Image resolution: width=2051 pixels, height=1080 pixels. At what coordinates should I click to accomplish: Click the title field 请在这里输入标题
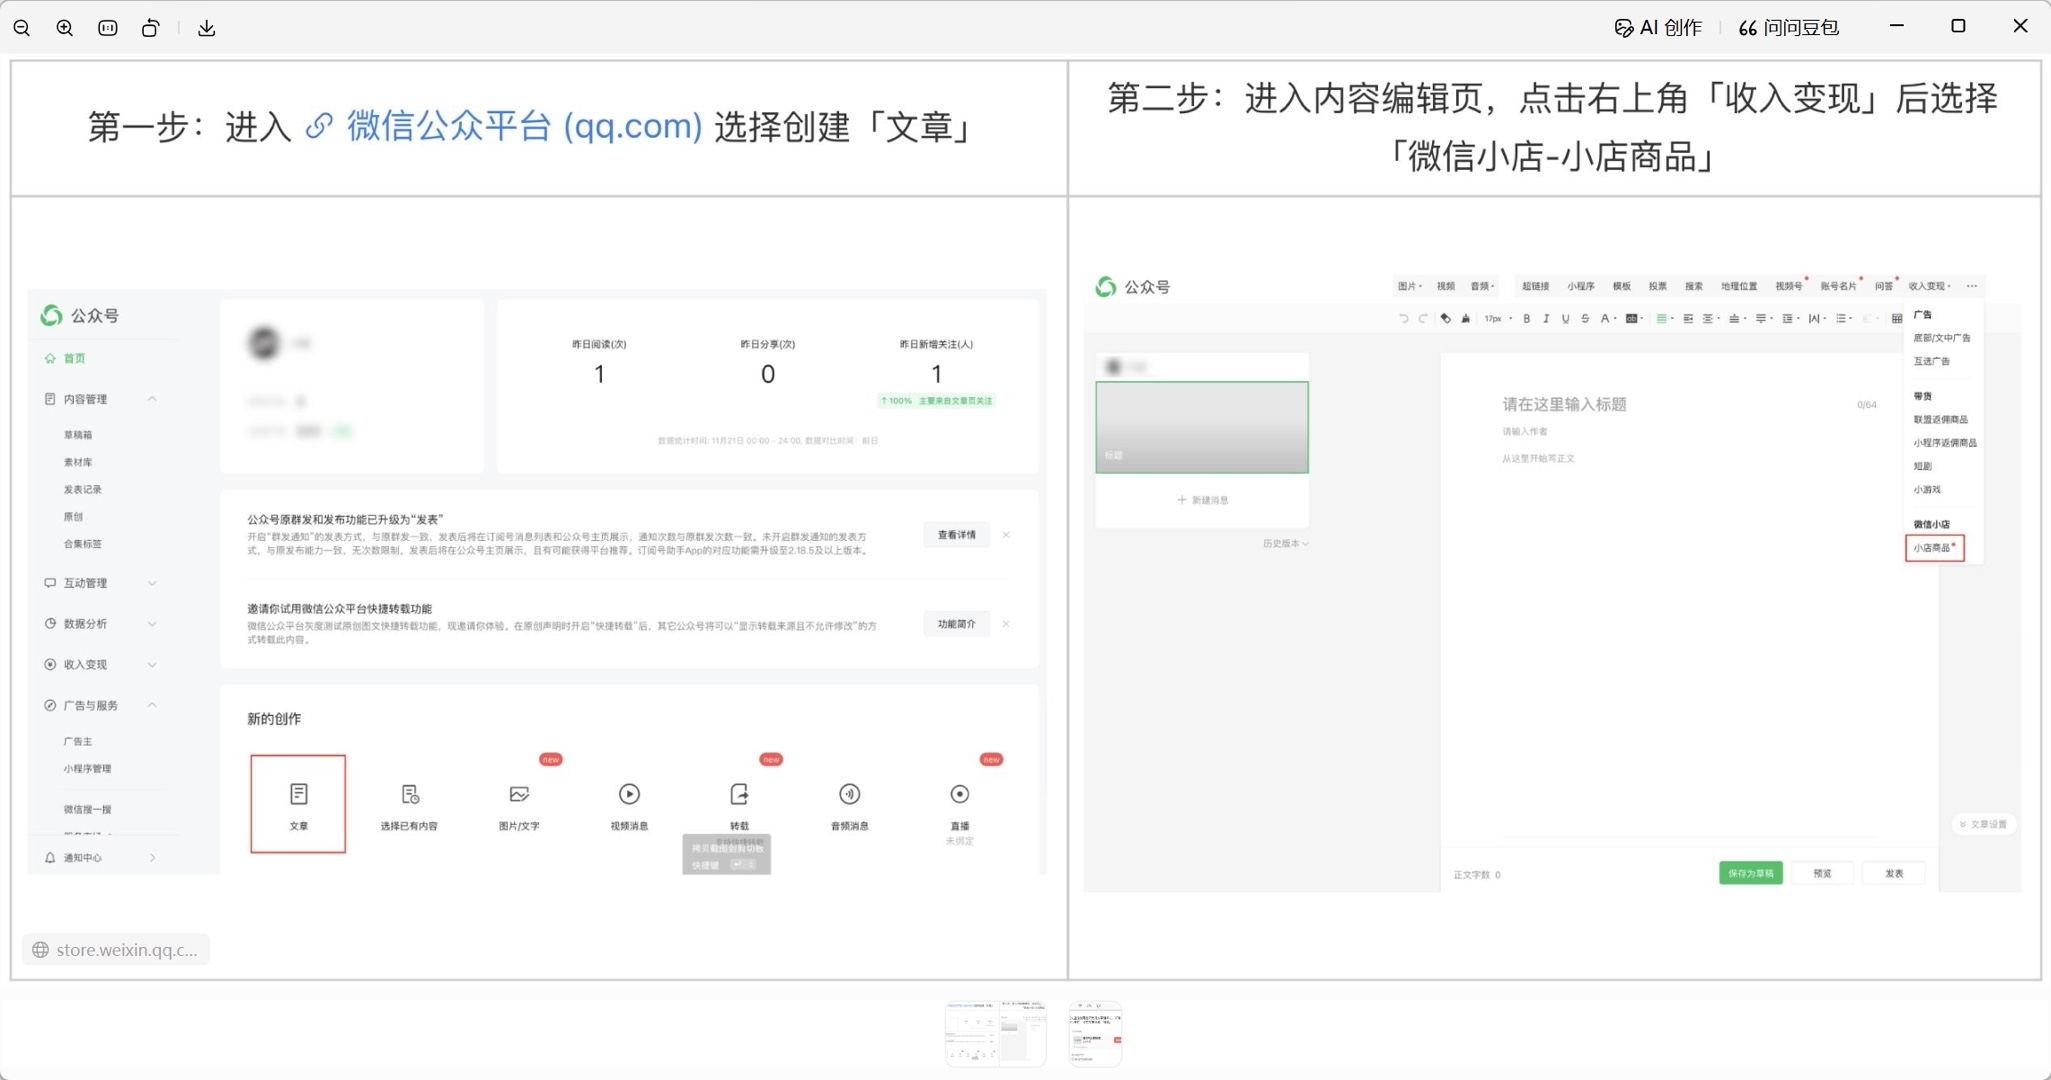tap(1564, 405)
